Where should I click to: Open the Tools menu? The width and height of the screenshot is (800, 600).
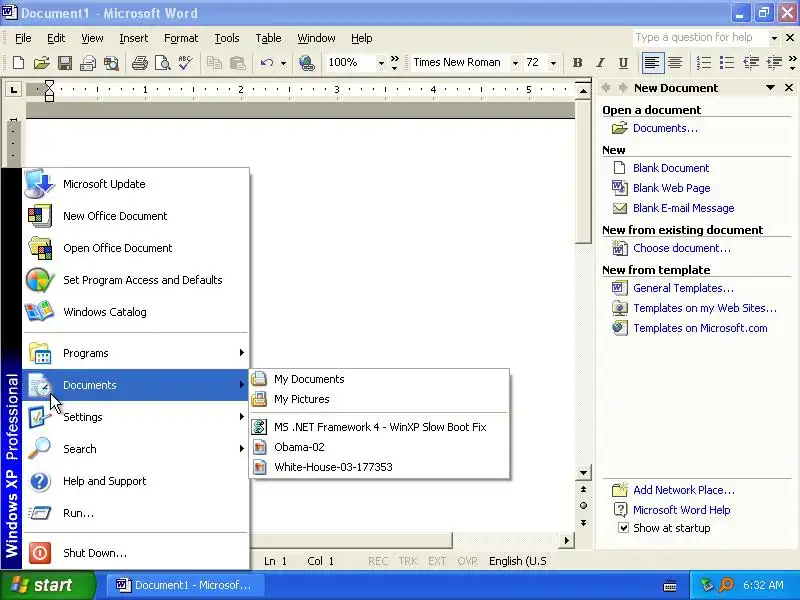227,38
